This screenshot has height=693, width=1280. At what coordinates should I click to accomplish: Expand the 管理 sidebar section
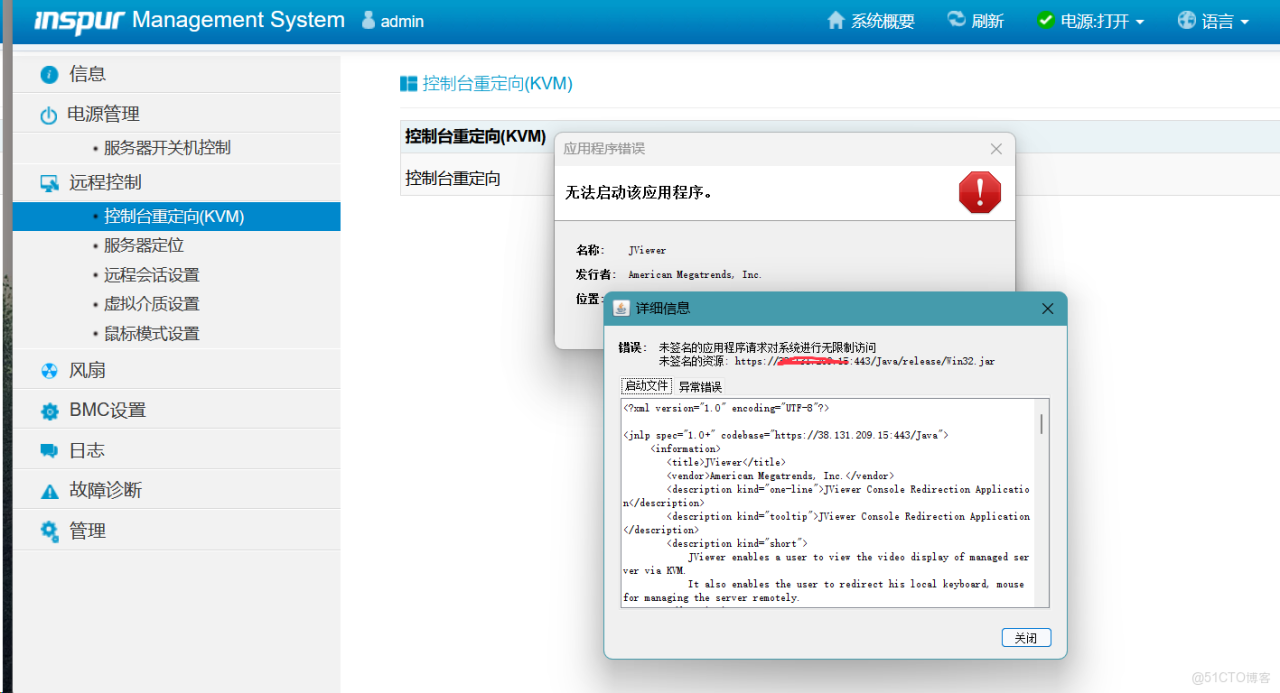point(87,531)
